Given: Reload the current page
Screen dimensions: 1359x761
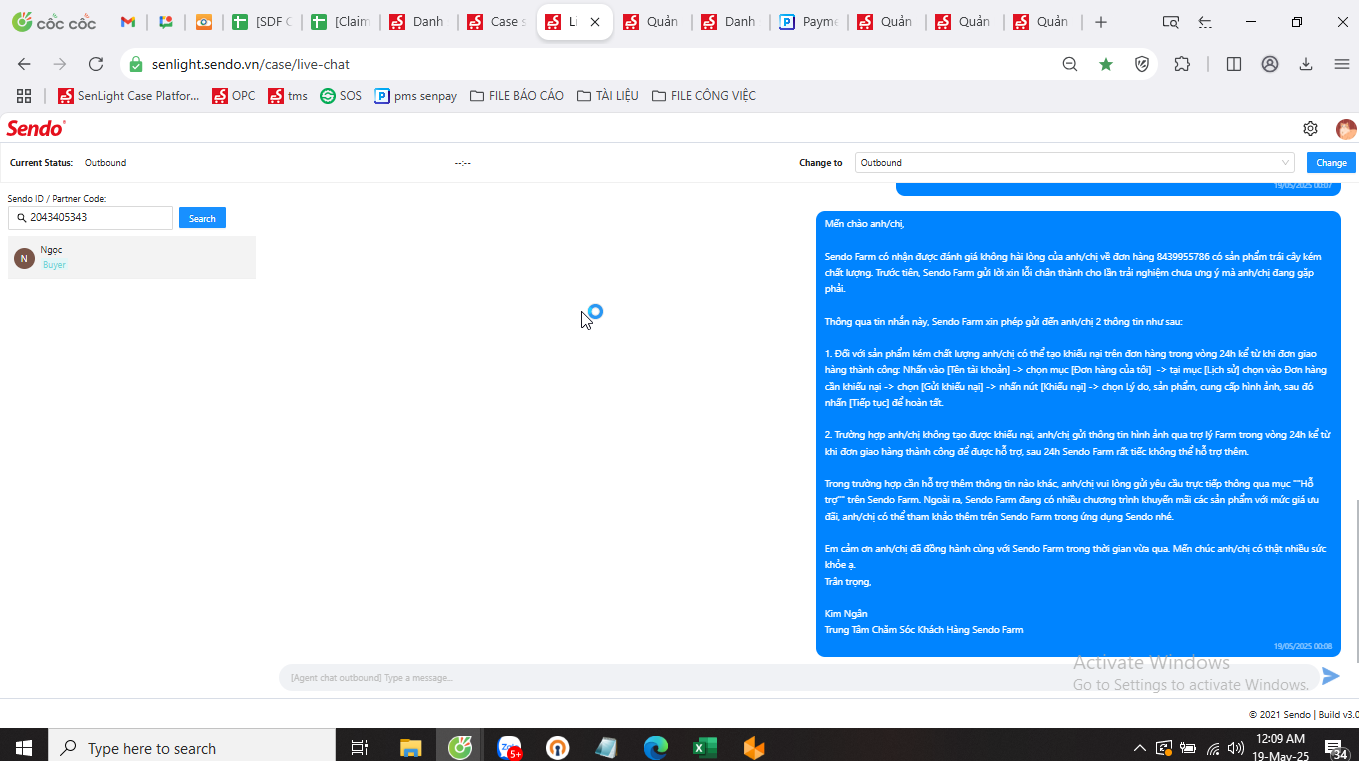Looking at the screenshot, I should point(96,64).
